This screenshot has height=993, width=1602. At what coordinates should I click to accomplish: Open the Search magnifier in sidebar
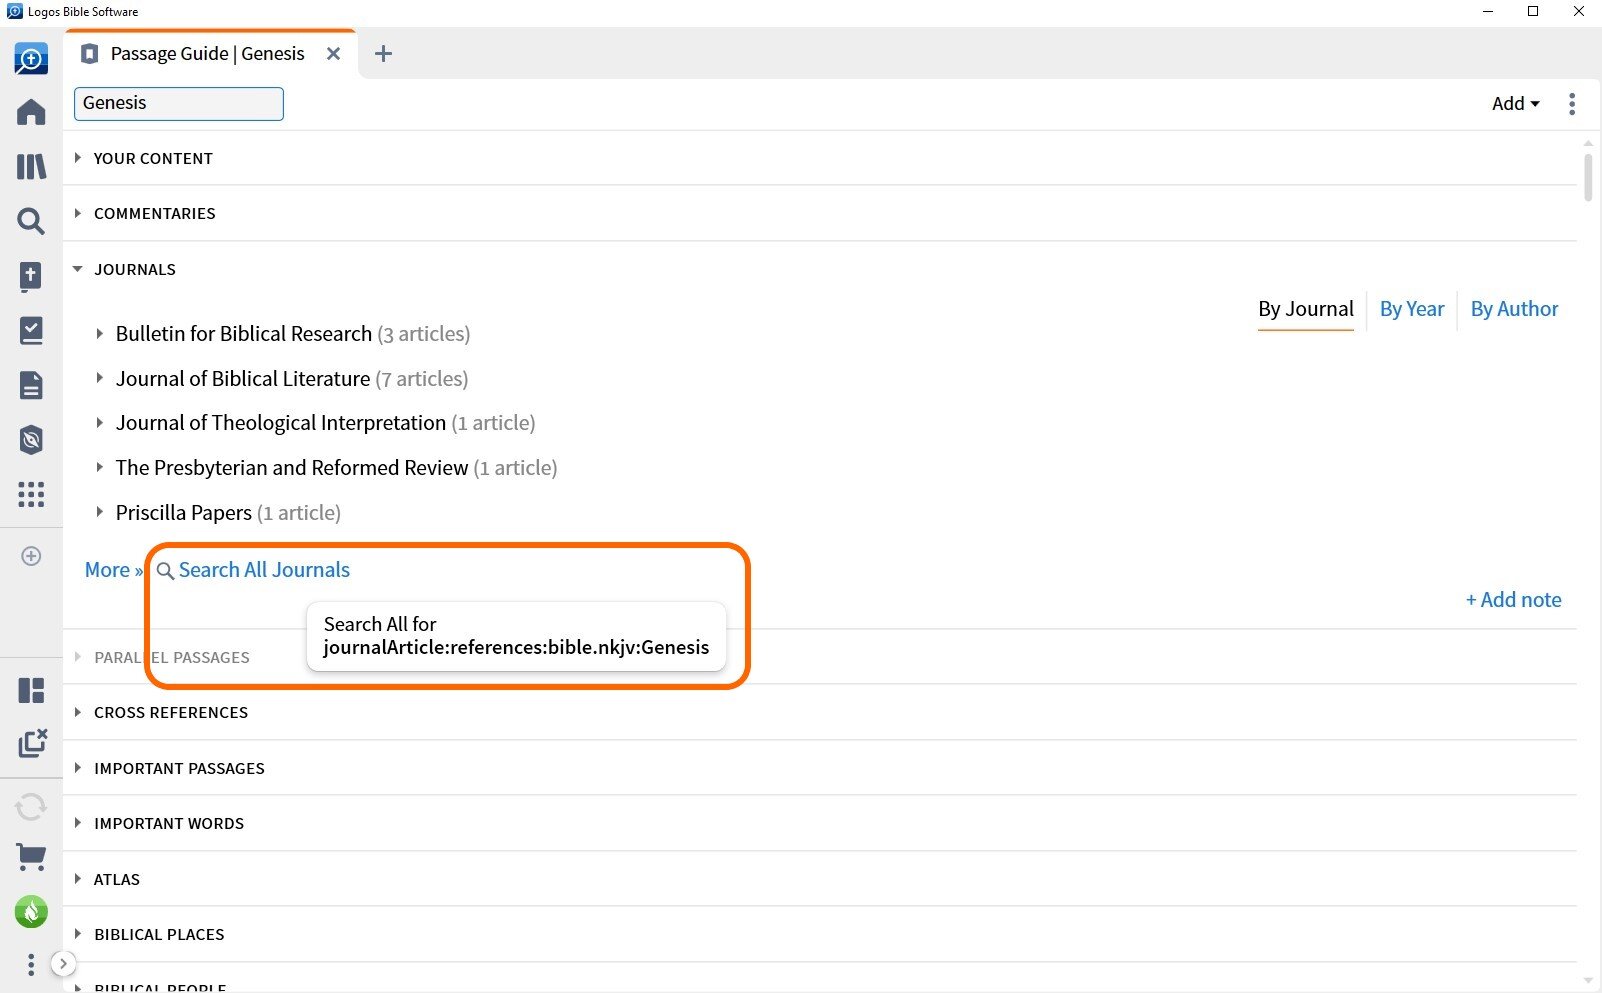[x=31, y=221]
